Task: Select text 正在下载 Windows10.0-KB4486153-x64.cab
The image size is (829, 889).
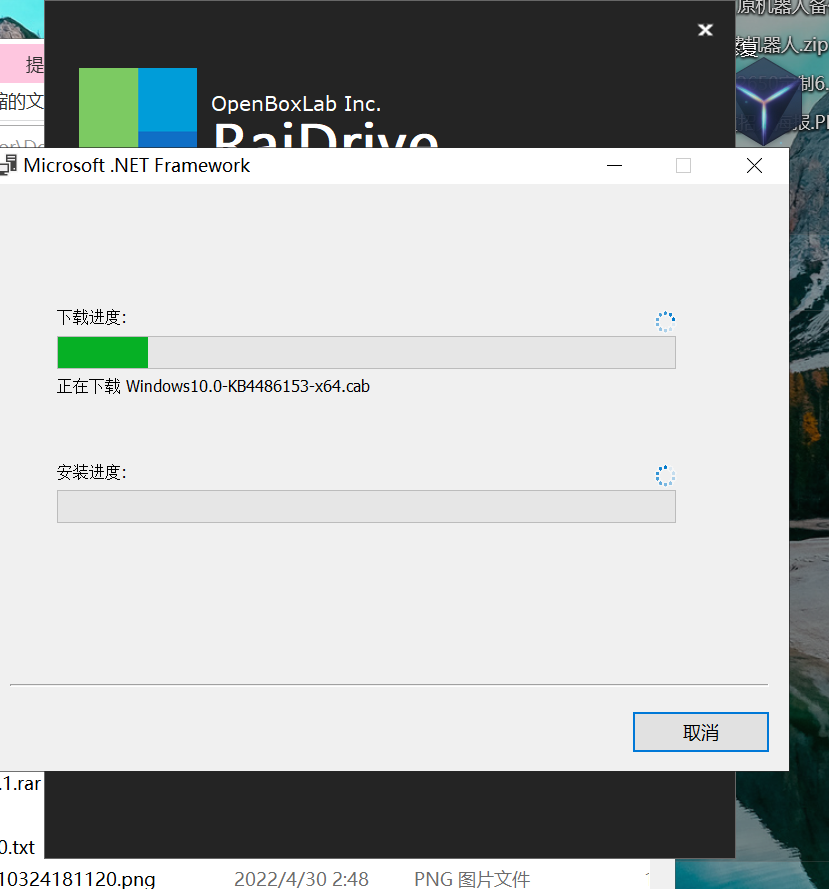Action: (x=213, y=386)
